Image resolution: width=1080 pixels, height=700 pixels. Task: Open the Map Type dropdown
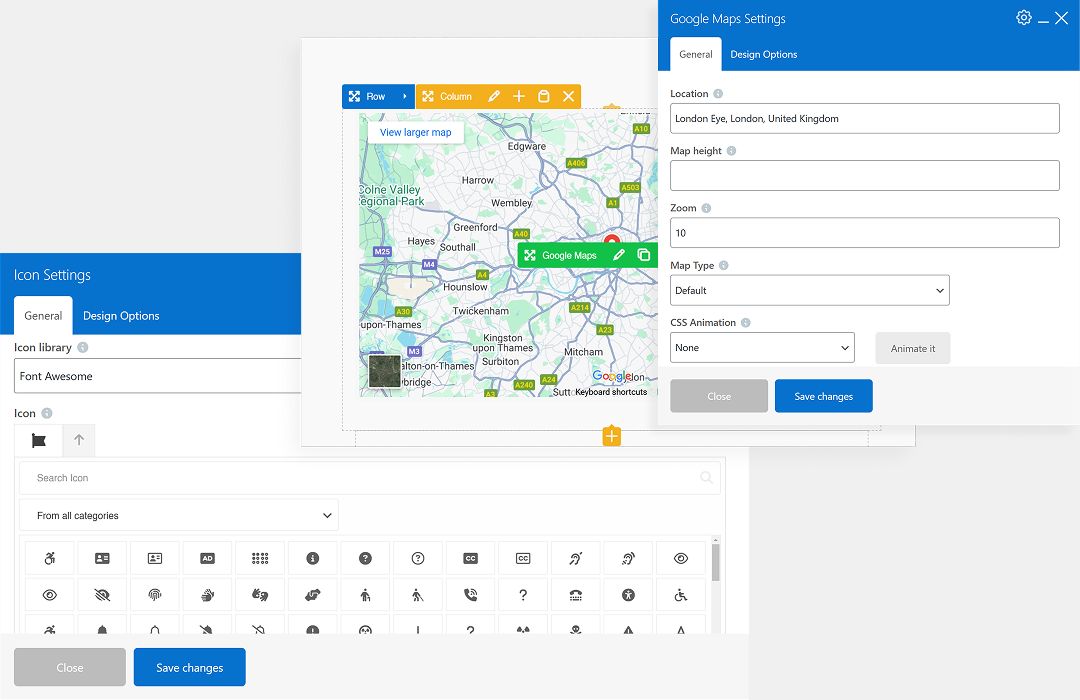809,290
